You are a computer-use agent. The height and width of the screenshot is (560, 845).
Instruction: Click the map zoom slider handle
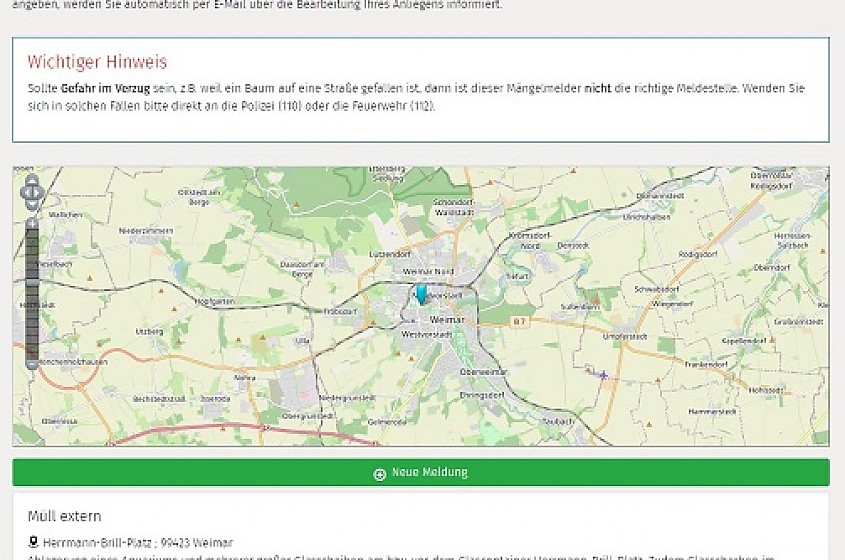[x=32, y=283]
